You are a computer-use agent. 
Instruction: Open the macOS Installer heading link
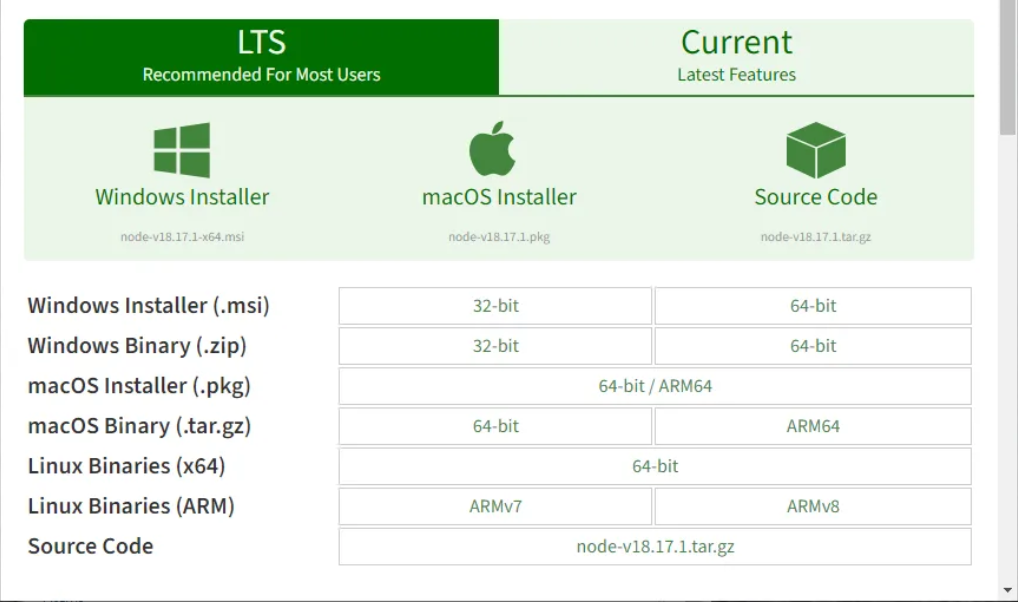(x=499, y=197)
